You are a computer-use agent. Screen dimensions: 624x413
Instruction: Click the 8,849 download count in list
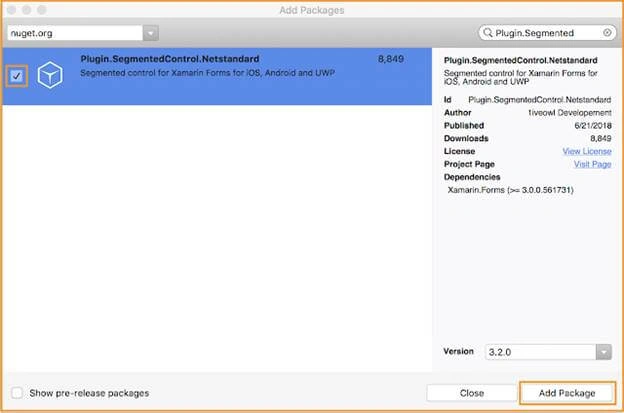[x=391, y=59]
